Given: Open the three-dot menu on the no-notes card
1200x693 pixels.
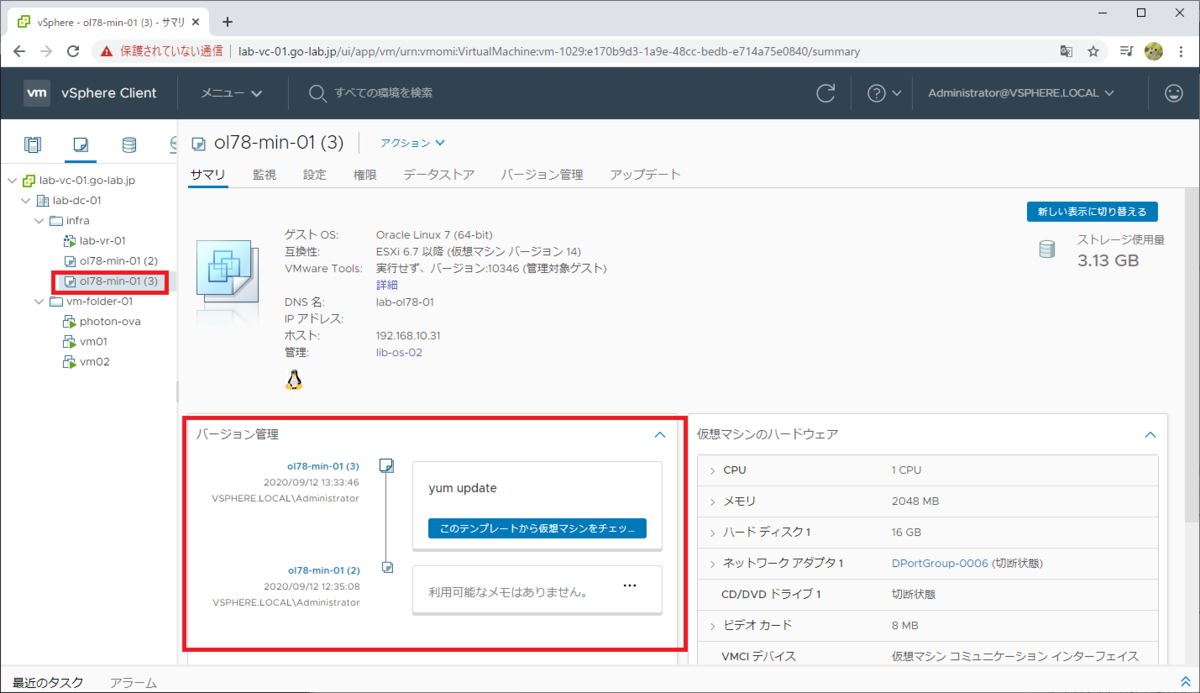Looking at the screenshot, I should click(630, 586).
